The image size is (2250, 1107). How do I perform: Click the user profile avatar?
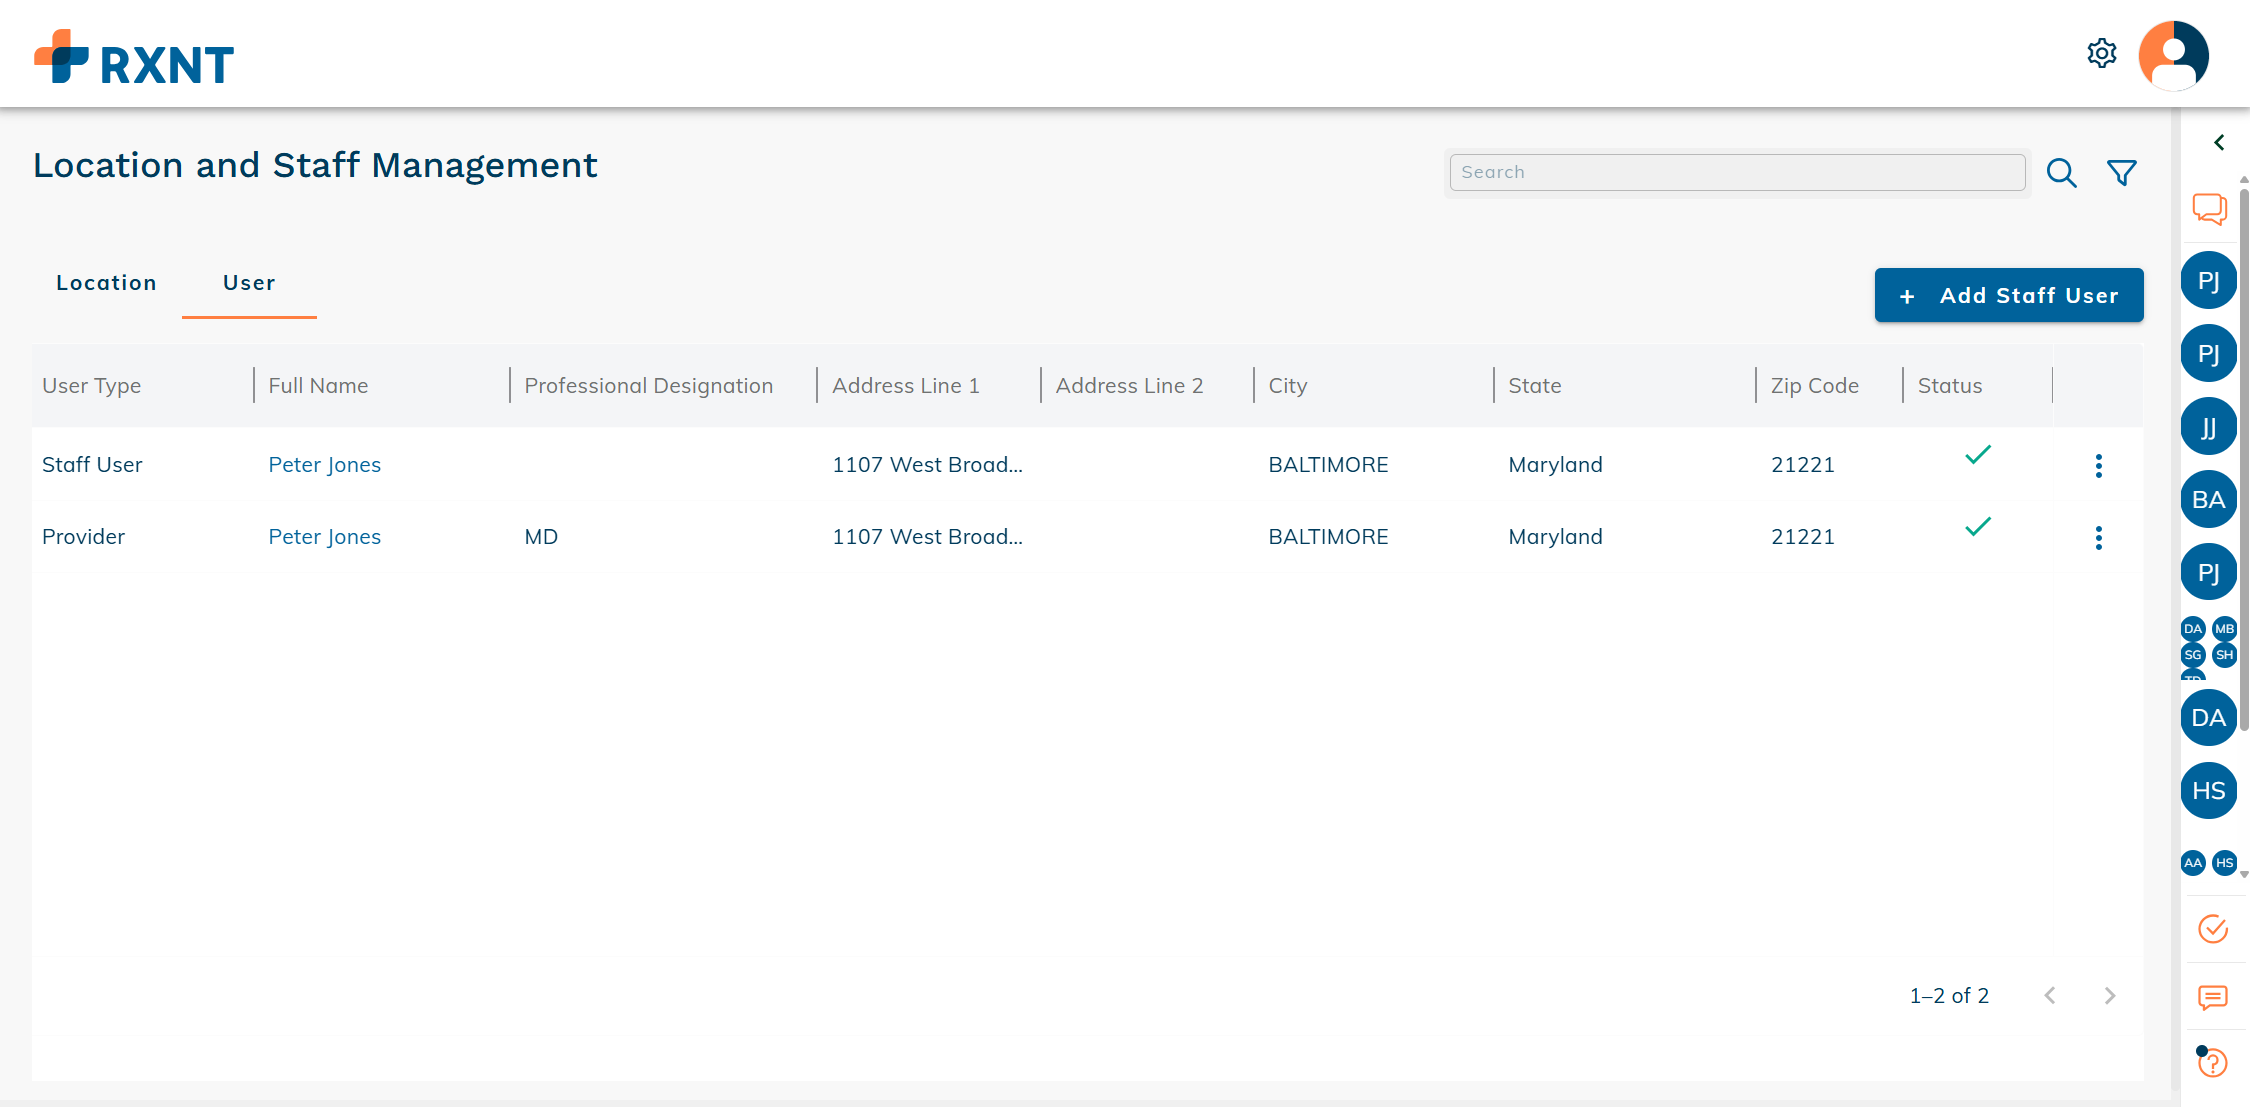[2173, 55]
